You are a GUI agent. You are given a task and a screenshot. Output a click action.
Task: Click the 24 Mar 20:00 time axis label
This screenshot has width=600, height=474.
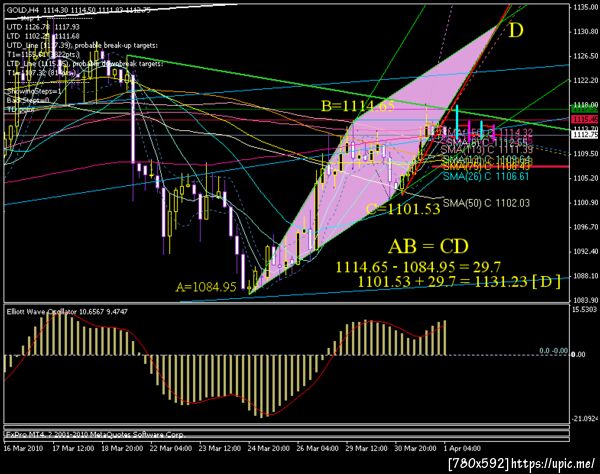[269, 448]
